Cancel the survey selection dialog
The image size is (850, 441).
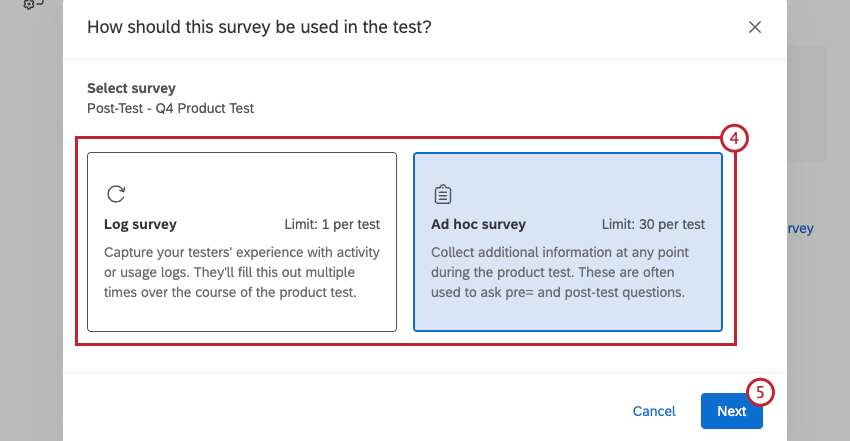(x=654, y=411)
